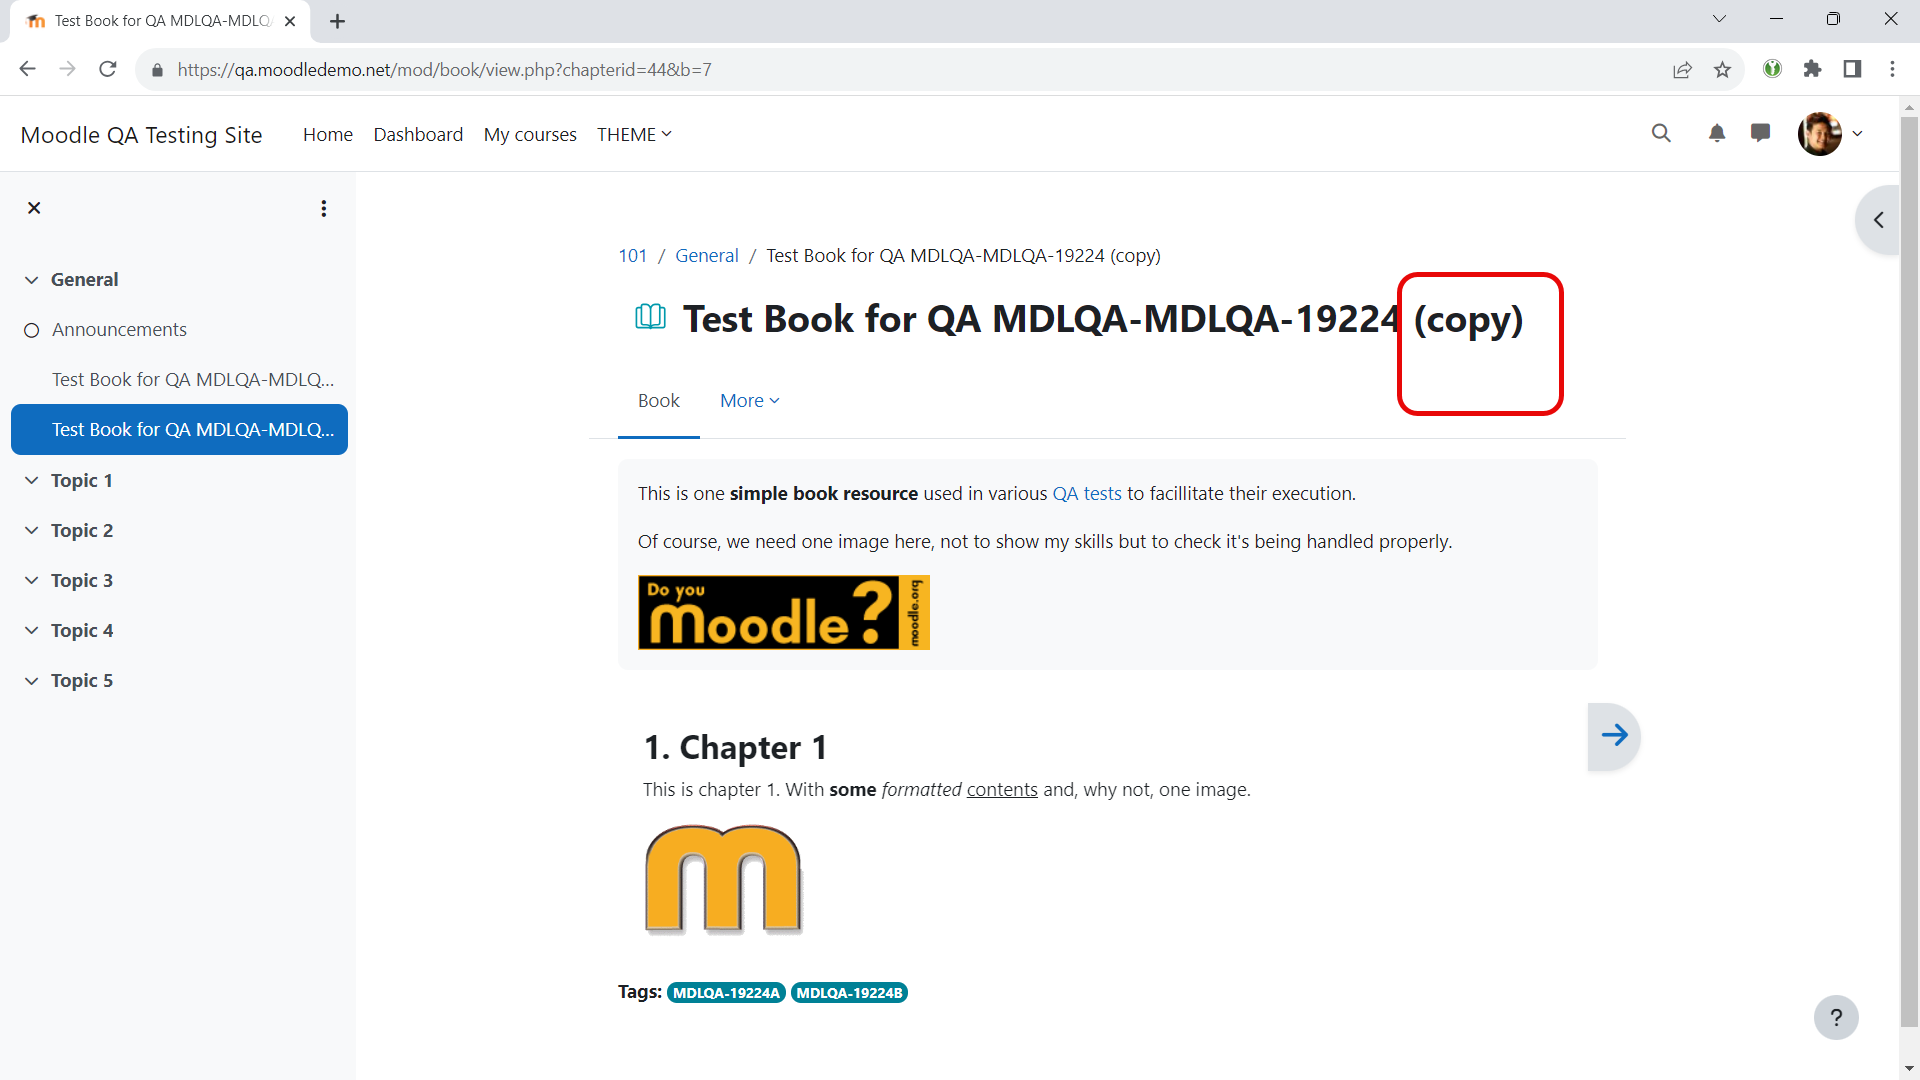
Task: Expand user menu dropdown arrow
Action: (1858, 133)
